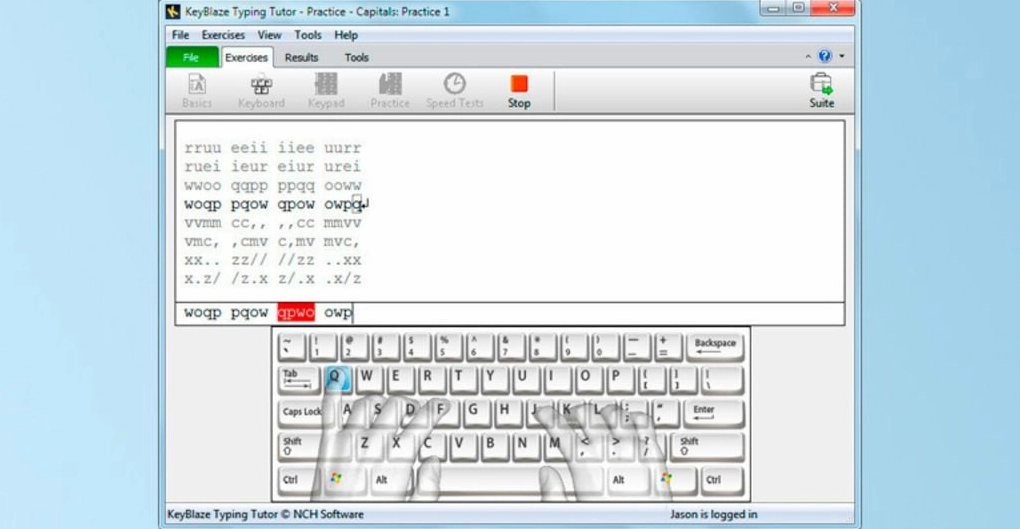This screenshot has height=529, width=1020.
Task: Click the Backspace key on virtual keyboard
Action: pyautogui.click(x=715, y=346)
